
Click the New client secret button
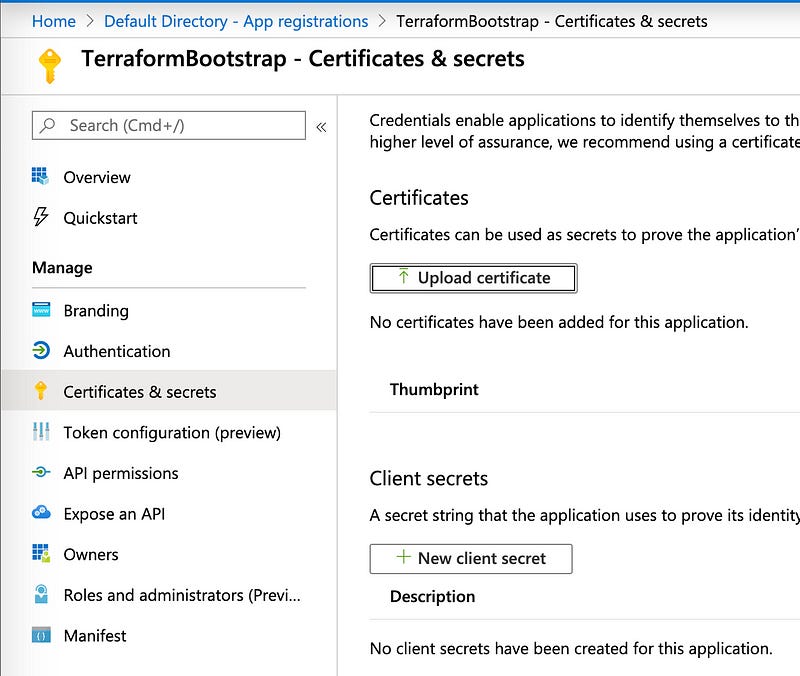(471, 559)
